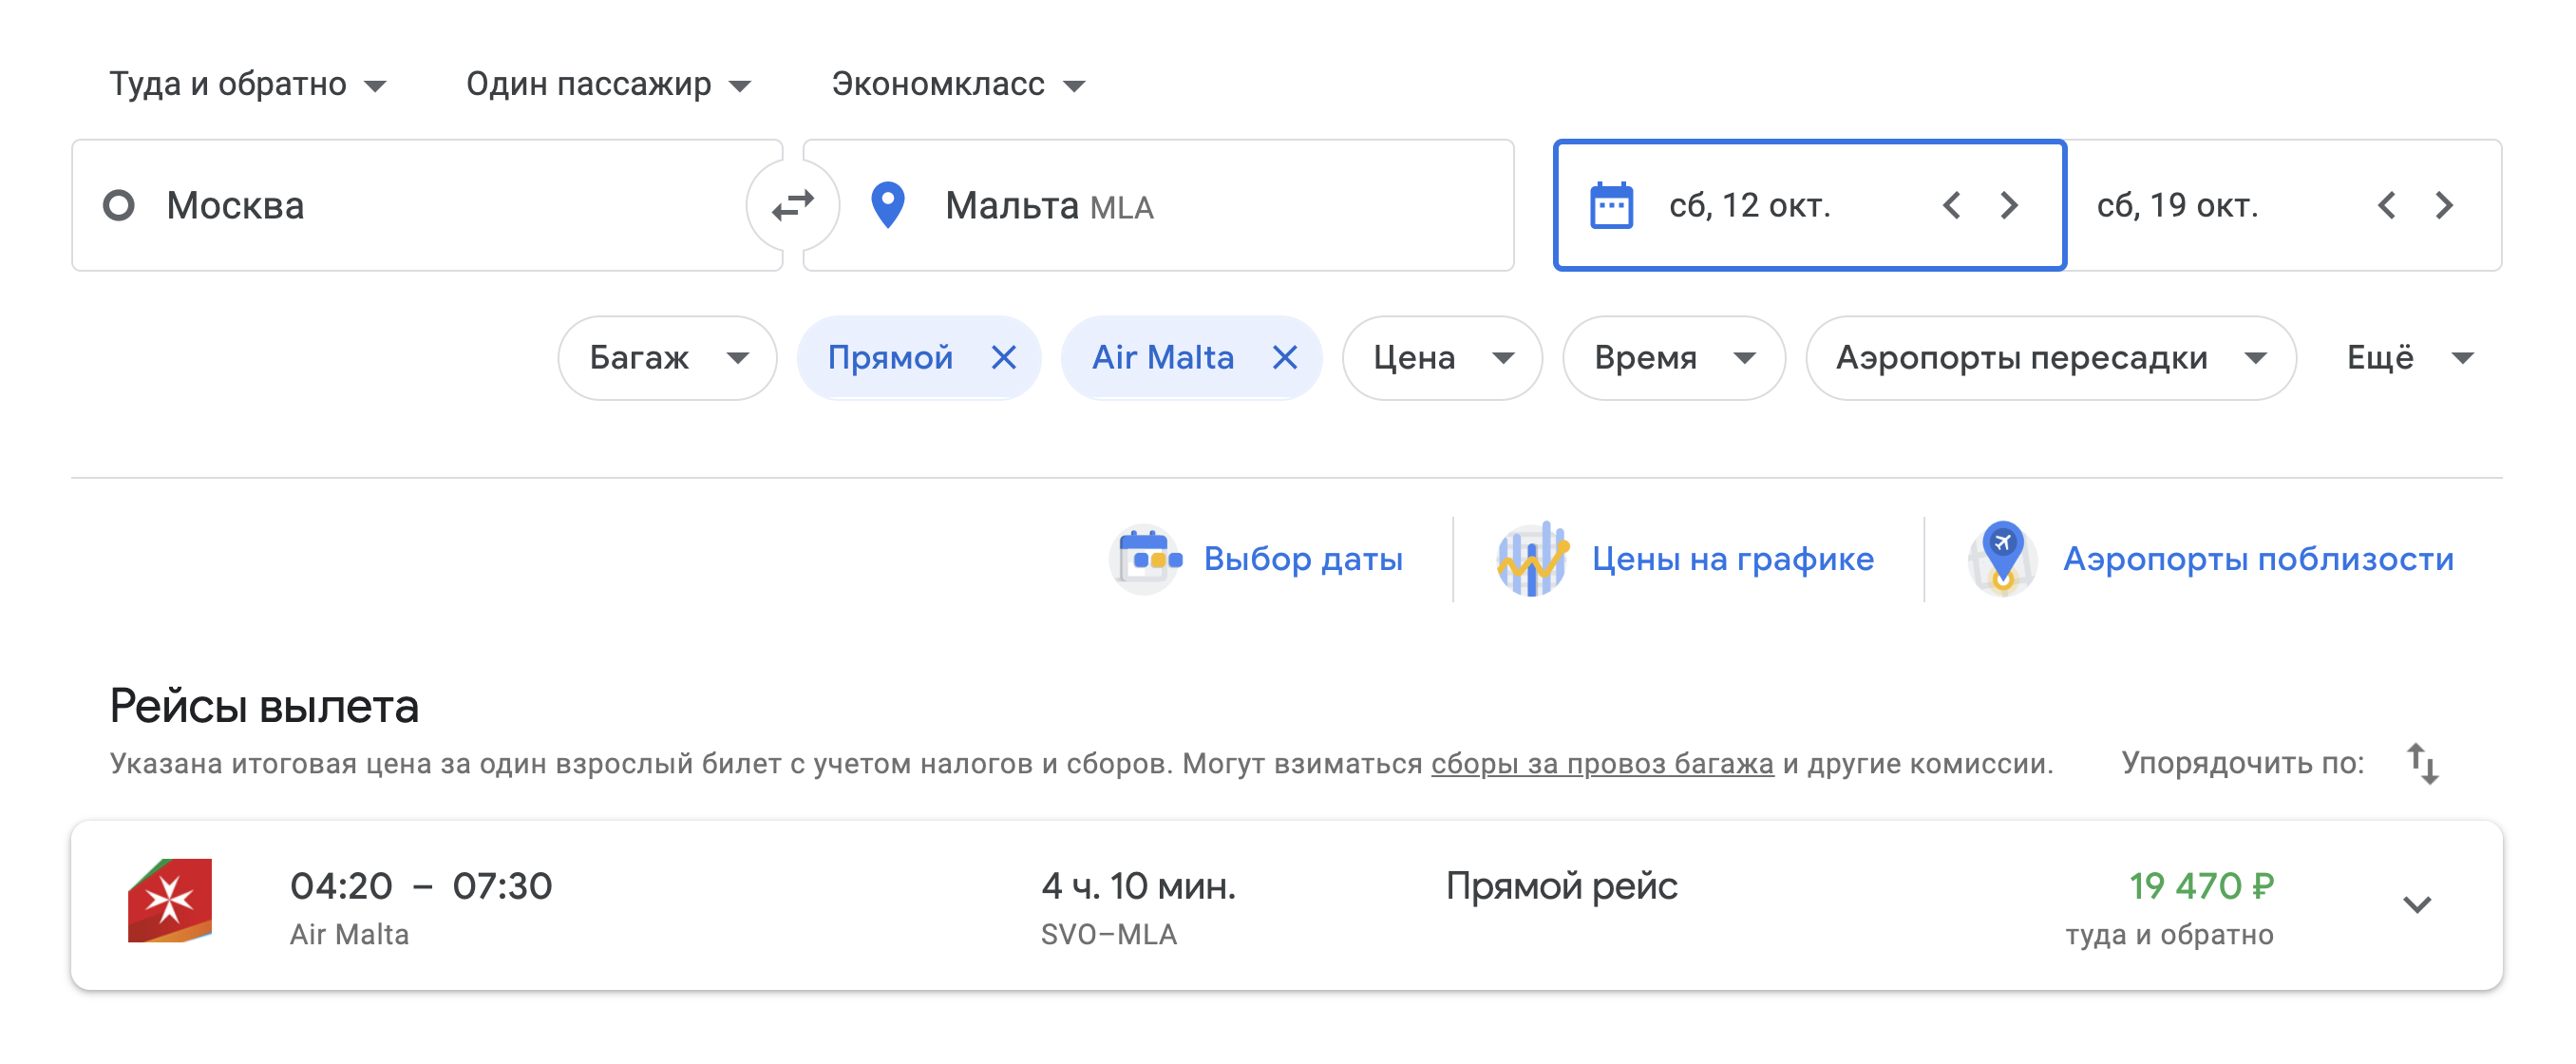Screen dimensions: 2576x1064
Task: Click the Аэропорты поблизости map pin icon
Action: coord(2003,559)
